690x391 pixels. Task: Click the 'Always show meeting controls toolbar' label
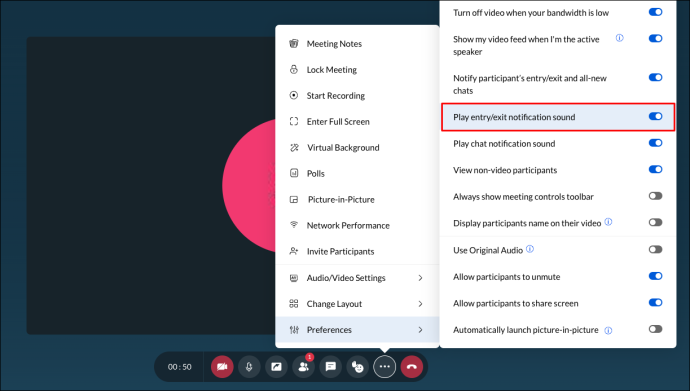[x=523, y=197]
